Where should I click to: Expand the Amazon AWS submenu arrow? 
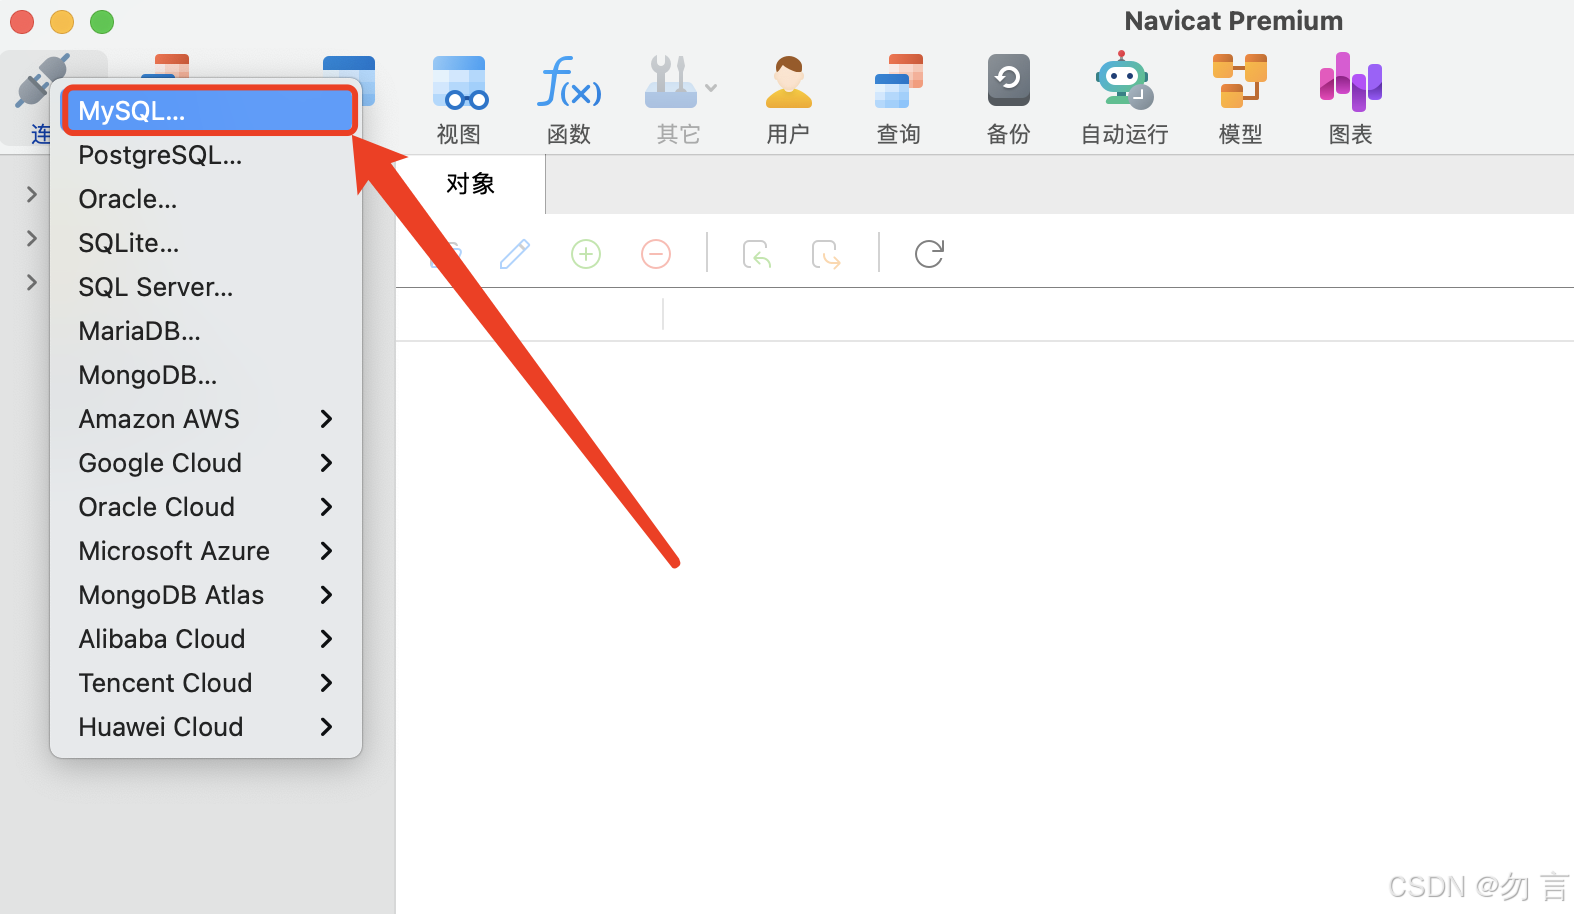pyautogui.click(x=326, y=419)
